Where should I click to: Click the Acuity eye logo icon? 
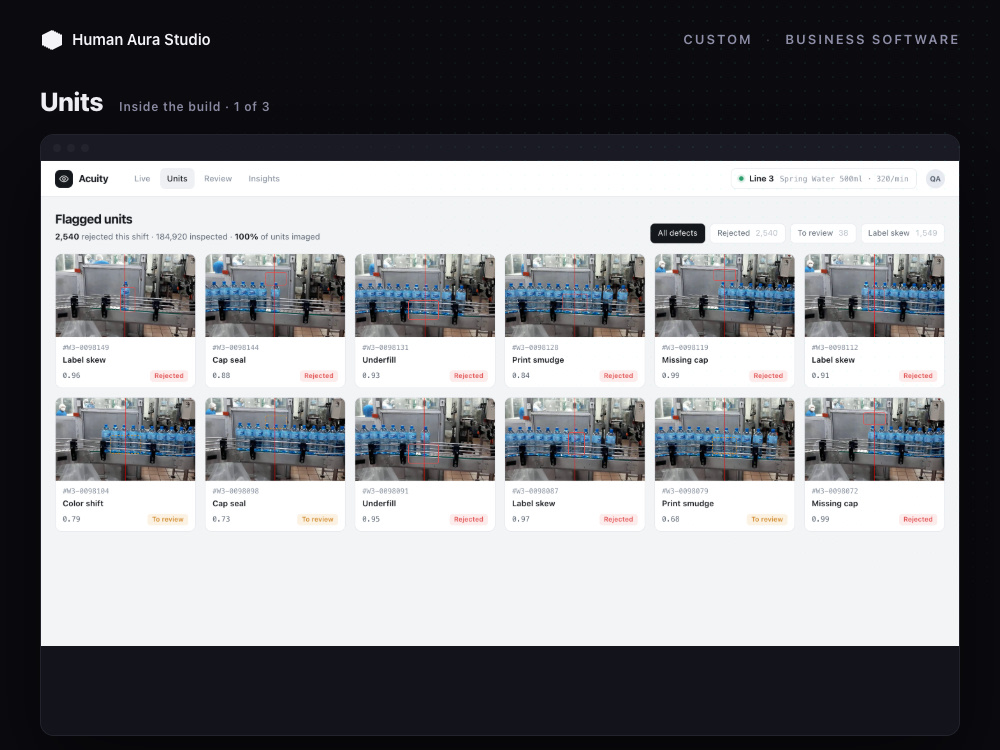tap(64, 179)
